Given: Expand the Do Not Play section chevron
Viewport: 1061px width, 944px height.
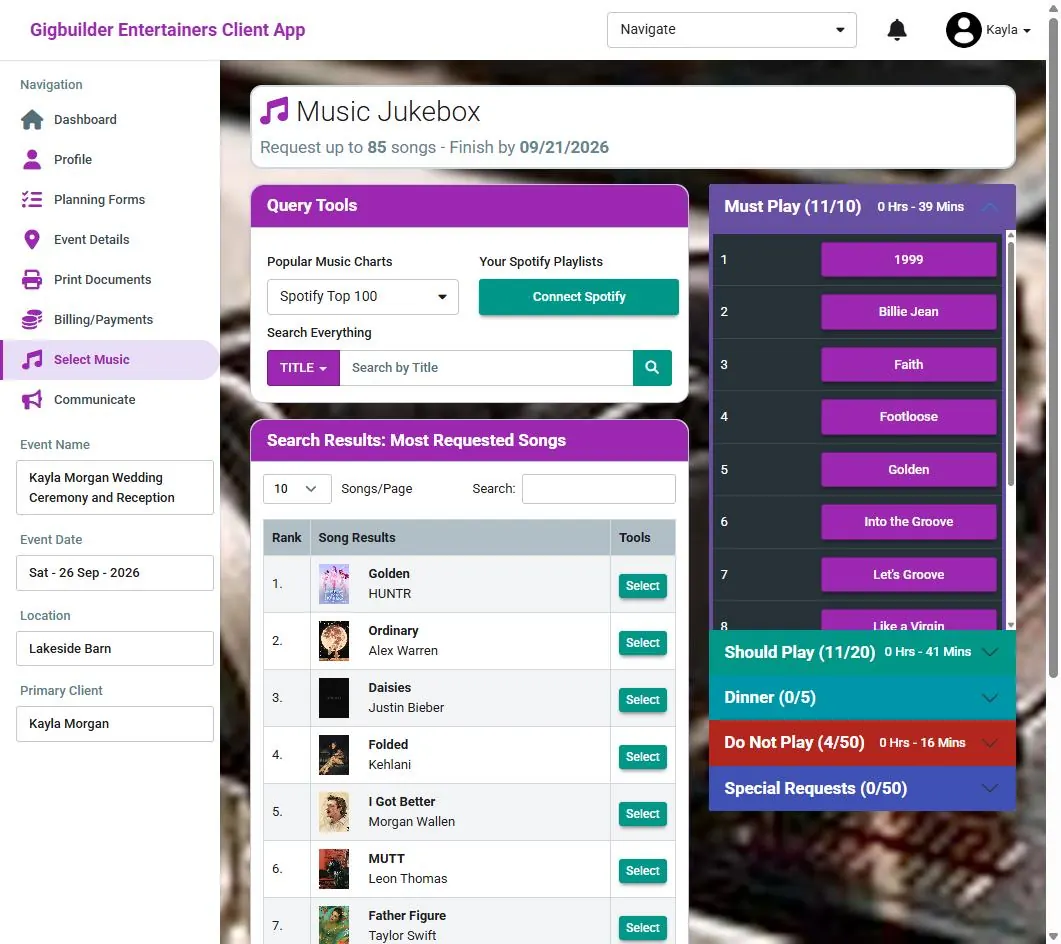Looking at the screenshot, I should pyautogui.click(x=989, y=742).
